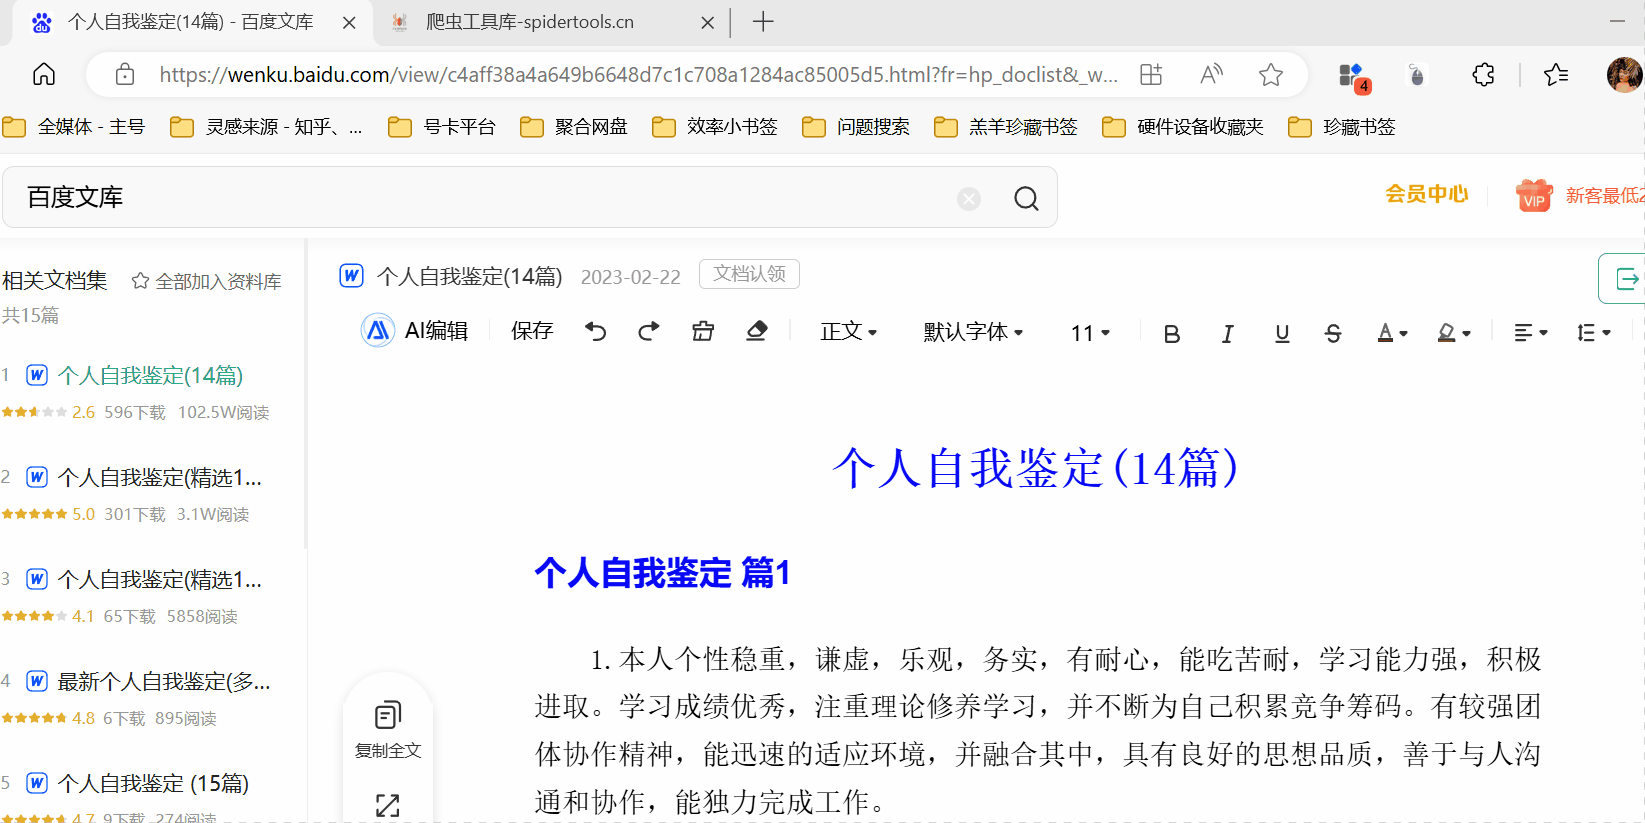This screenshot has height=823, width=1645.
Task: Select the format painter brush icon
Action: pos(703,331)
